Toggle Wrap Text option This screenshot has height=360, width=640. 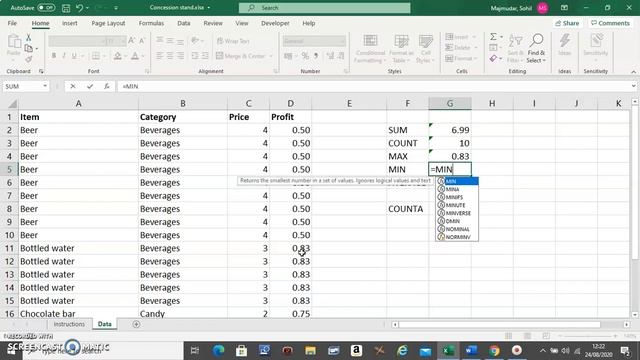[x=233, y=41]
